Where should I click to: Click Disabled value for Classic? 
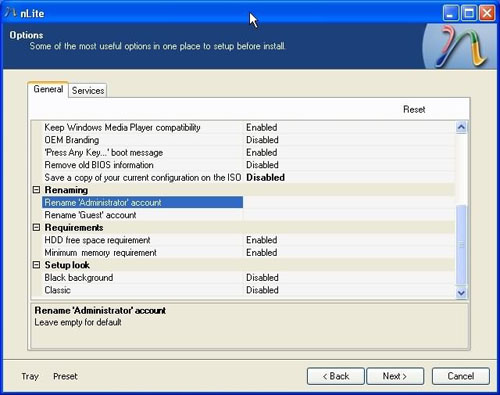tap(262, 290)
